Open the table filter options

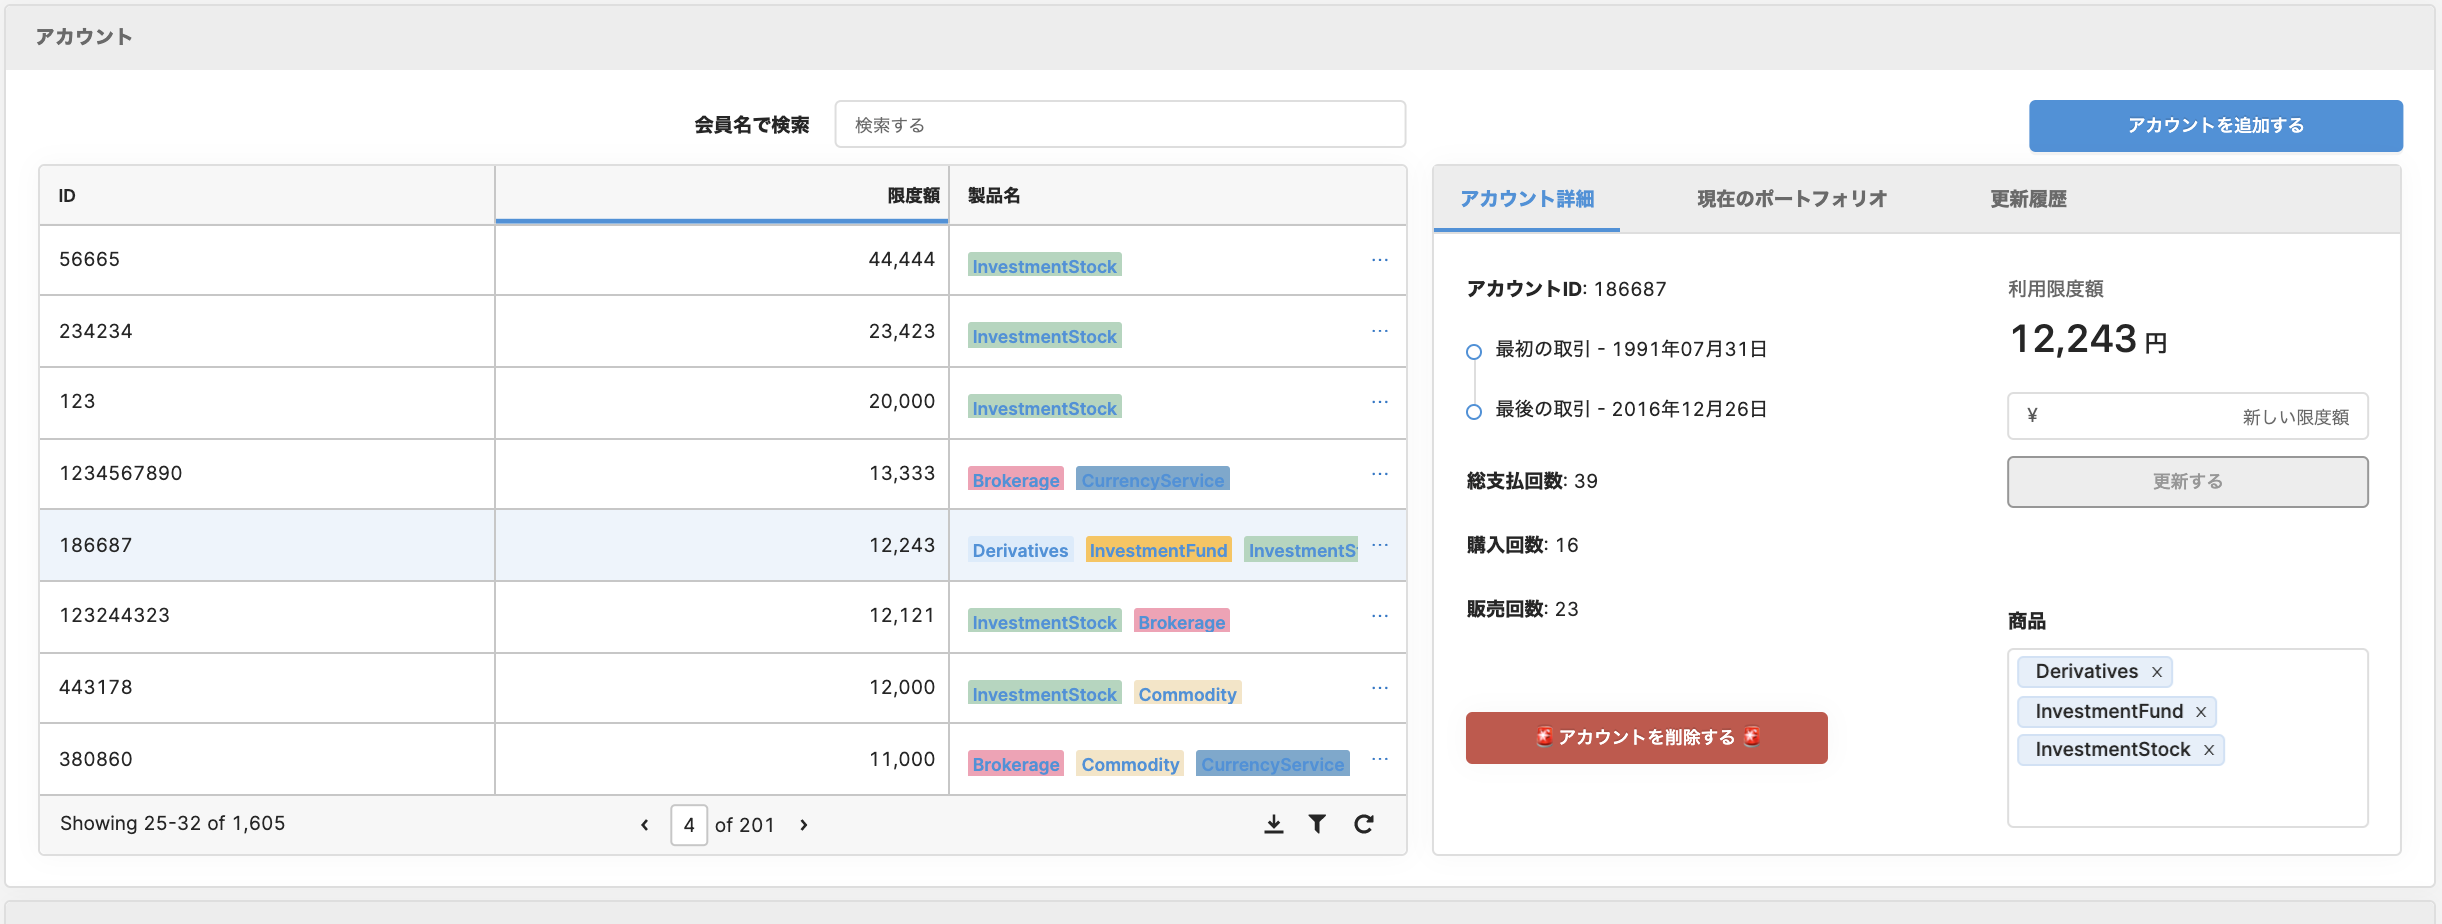point(1317,824)
